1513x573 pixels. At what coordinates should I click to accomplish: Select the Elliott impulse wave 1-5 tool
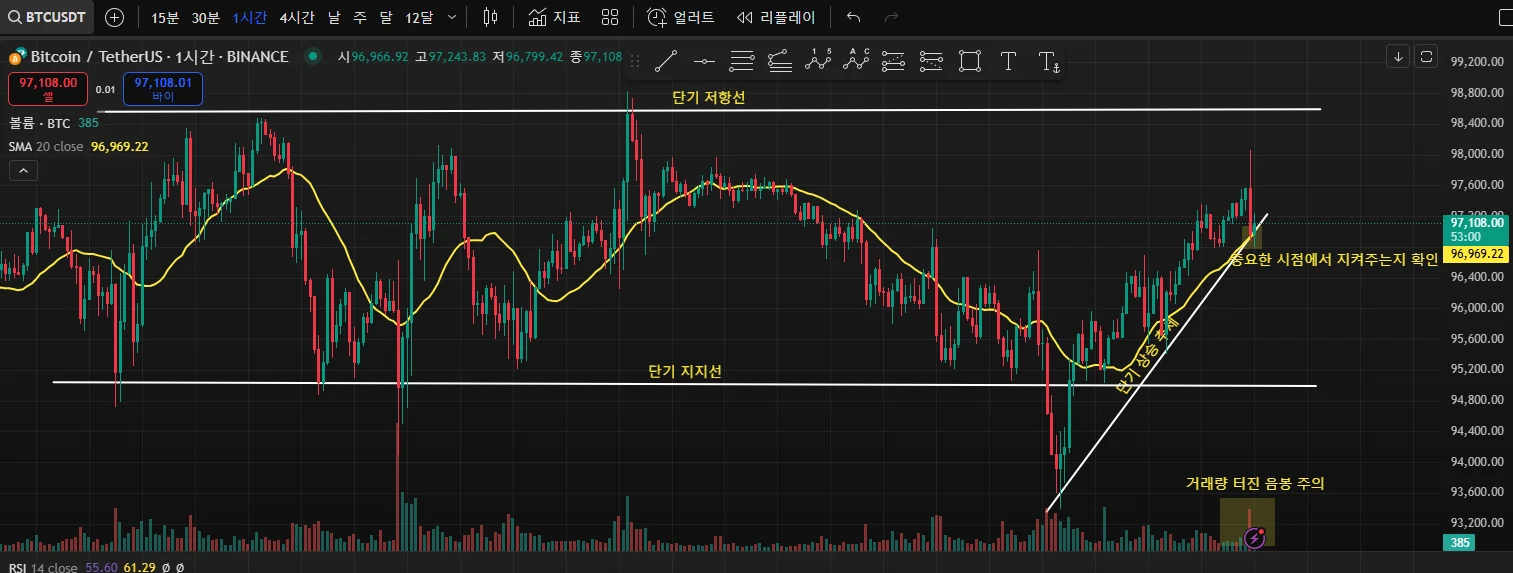pos(819,62)
